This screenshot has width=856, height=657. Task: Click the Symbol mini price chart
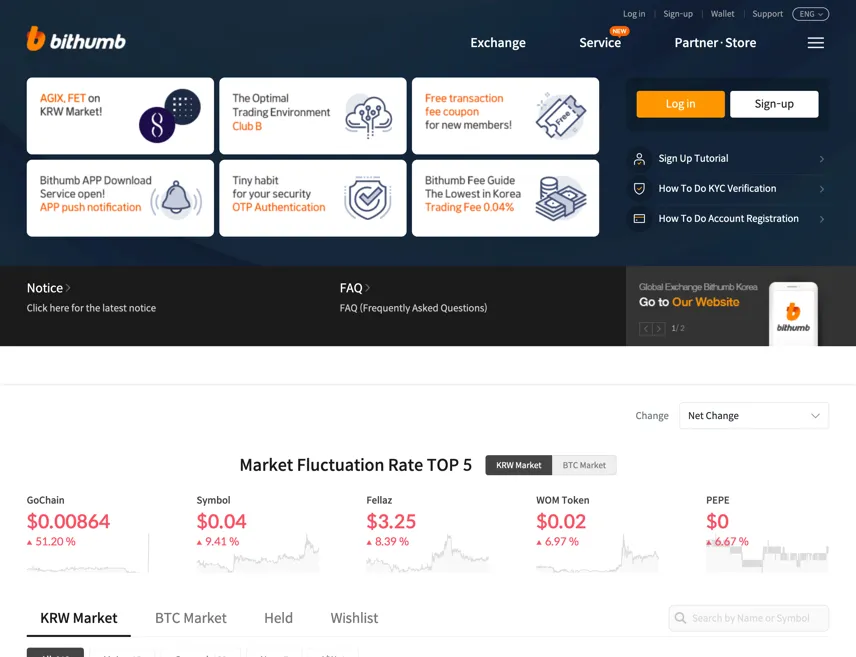click(x=258, y=554)
